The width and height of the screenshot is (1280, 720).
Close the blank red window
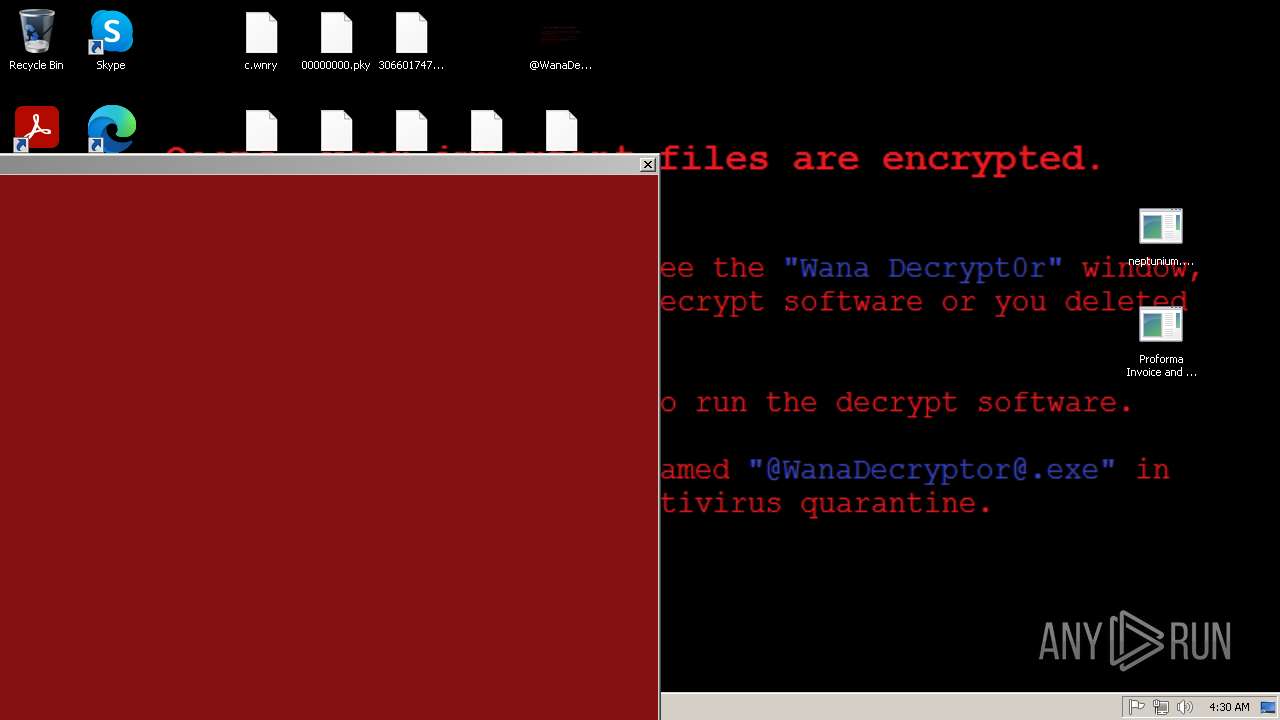[x=648, y=165]
